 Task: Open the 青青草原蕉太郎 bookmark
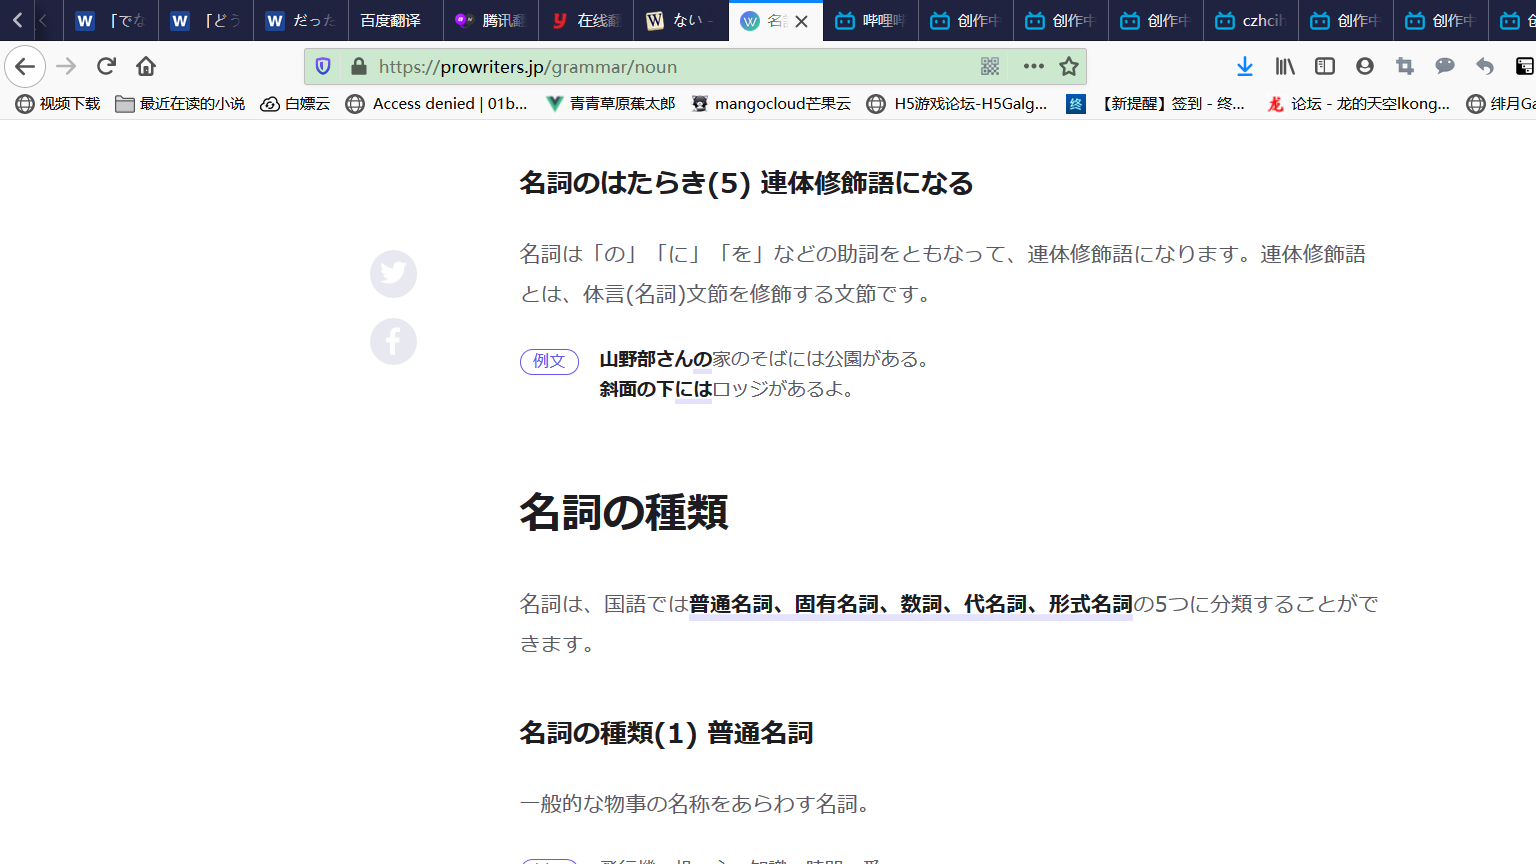pyautogui.click(x=610, y=104)
